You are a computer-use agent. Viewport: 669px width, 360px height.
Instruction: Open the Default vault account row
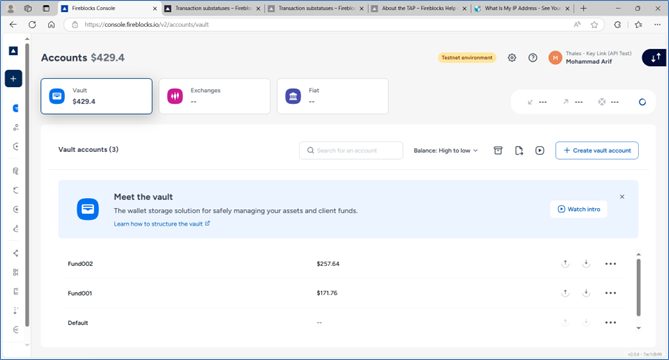344,322
